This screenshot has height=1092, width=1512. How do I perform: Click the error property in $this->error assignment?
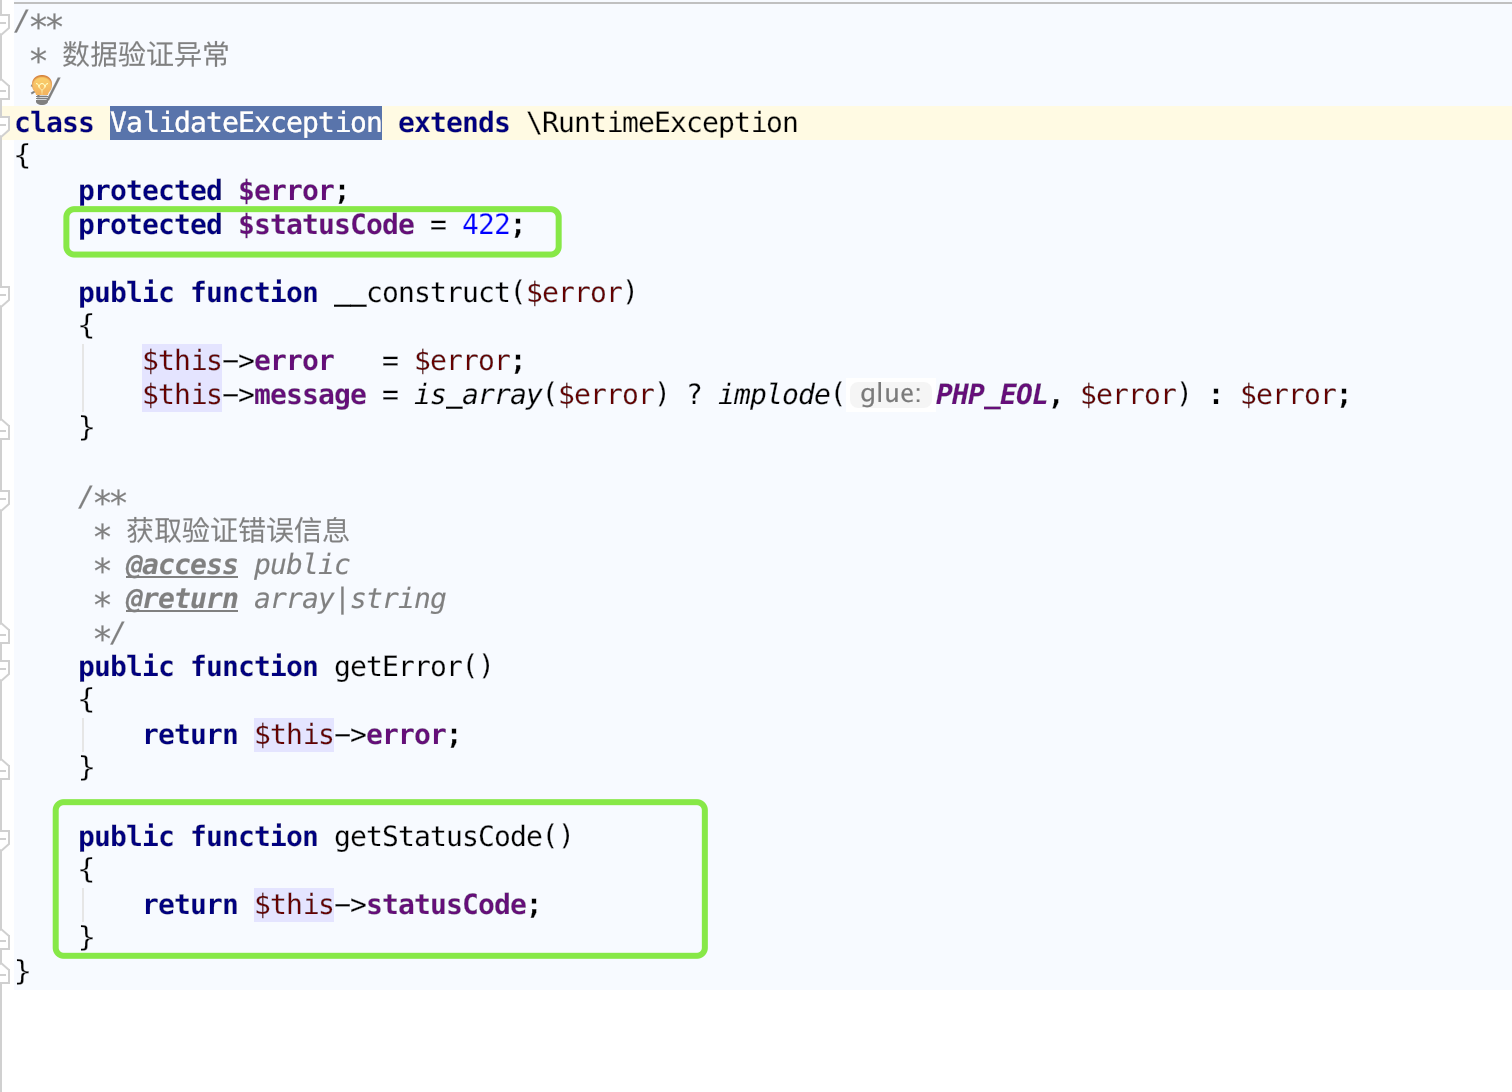(294, 361)
